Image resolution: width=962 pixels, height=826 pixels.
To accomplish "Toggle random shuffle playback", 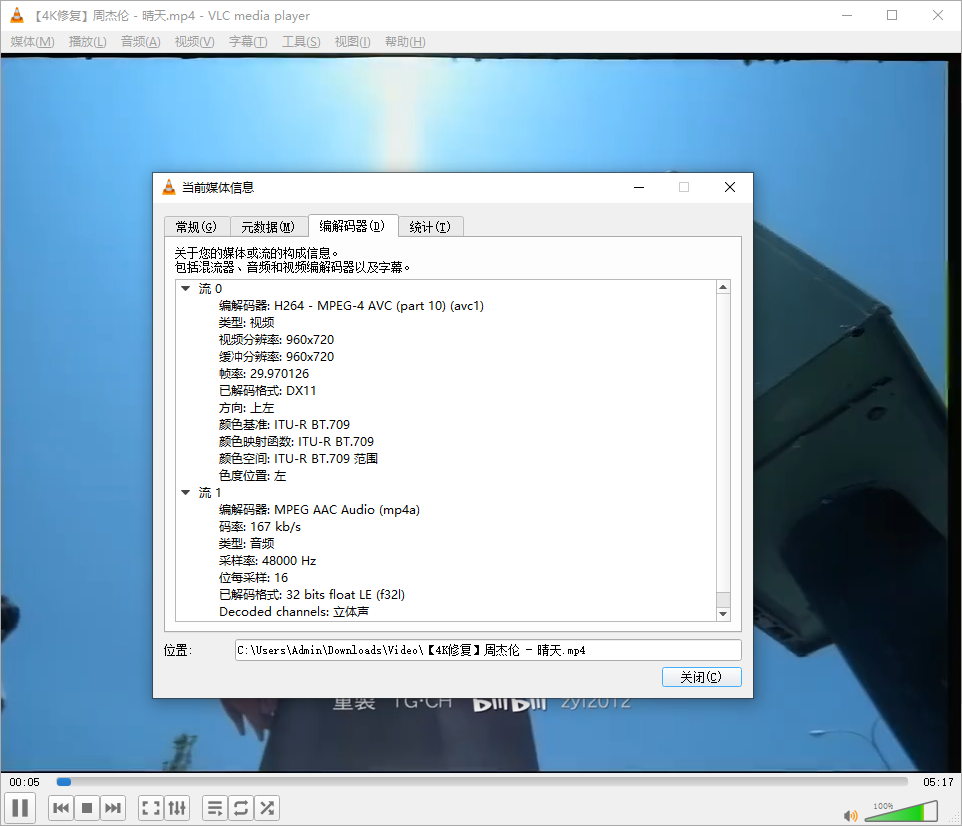I will click(x=267, y=808).
